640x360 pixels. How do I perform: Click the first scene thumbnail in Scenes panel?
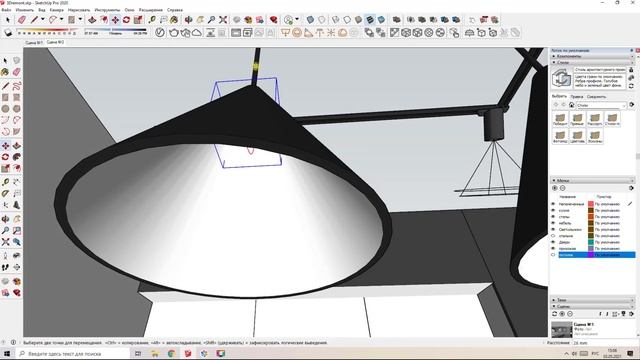(562, 330)
